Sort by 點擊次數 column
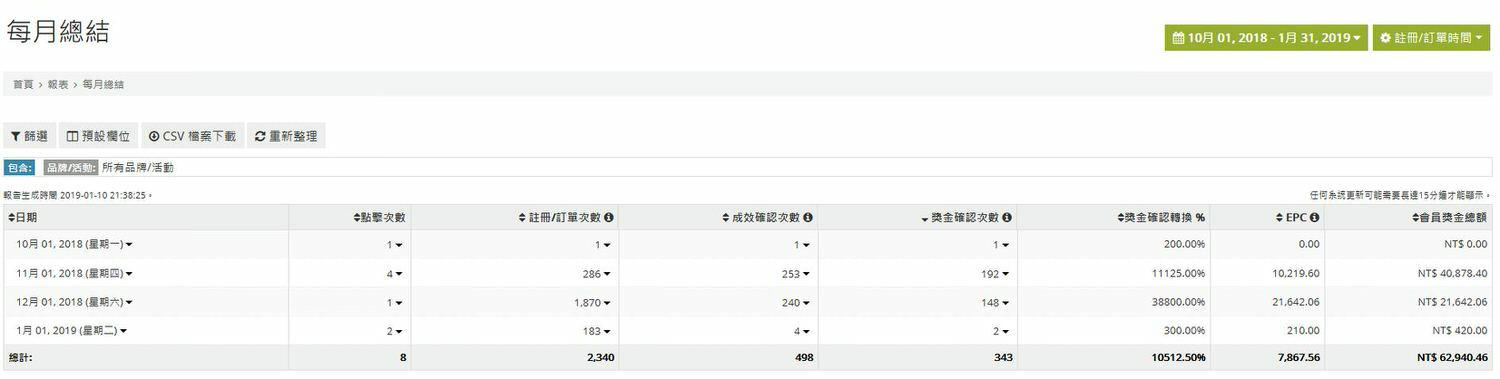Screen dimensions: 1500x379 click(x=380, y=217)
